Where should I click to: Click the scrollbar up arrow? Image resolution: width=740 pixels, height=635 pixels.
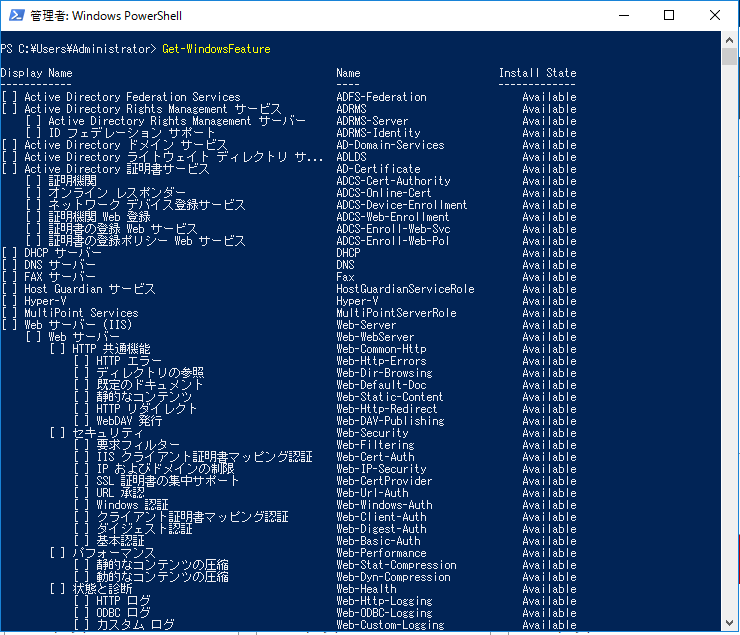[x=731, y=40]
